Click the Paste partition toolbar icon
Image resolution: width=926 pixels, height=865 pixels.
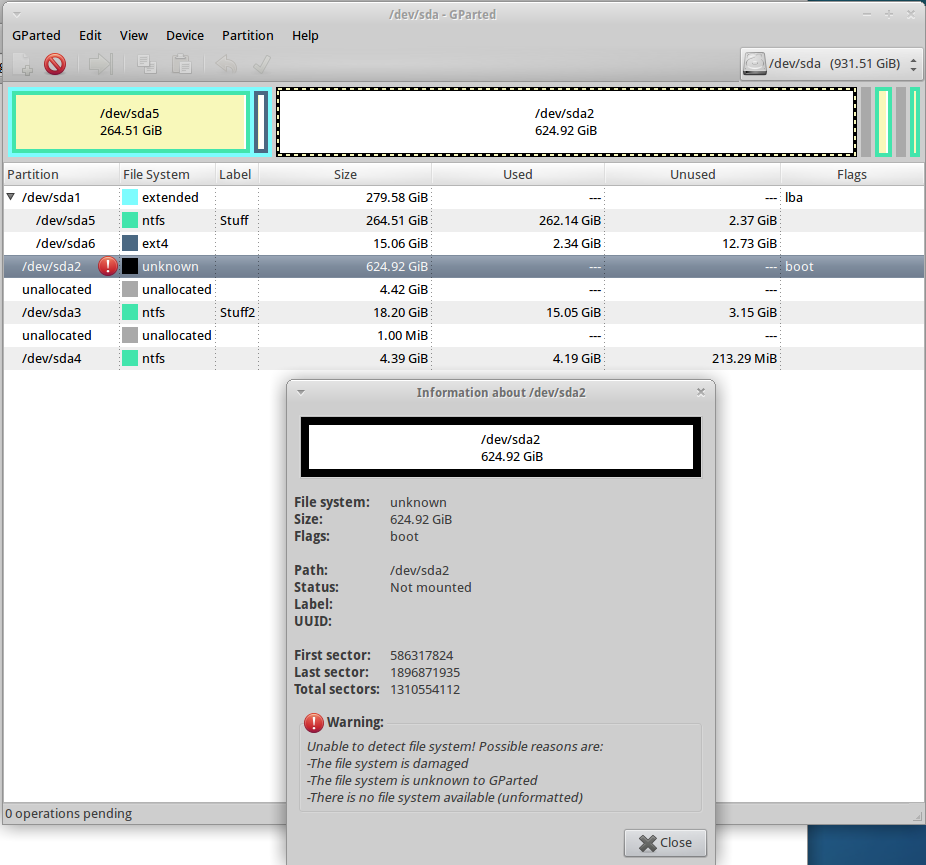[x=181, y=64]
